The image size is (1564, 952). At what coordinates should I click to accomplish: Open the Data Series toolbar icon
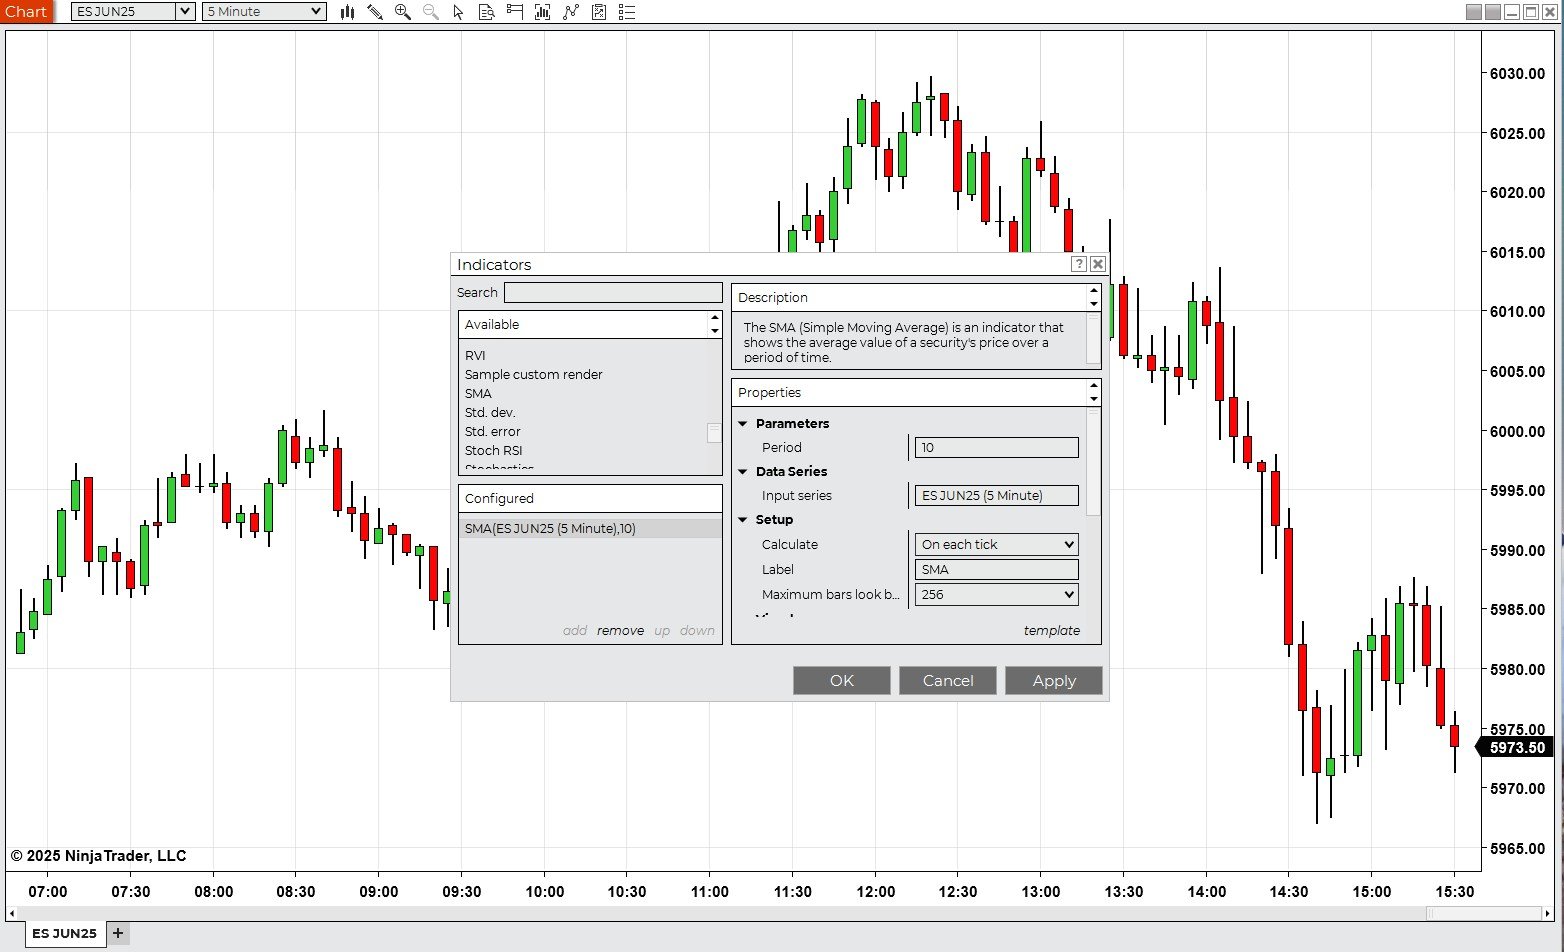click(543, 12)
